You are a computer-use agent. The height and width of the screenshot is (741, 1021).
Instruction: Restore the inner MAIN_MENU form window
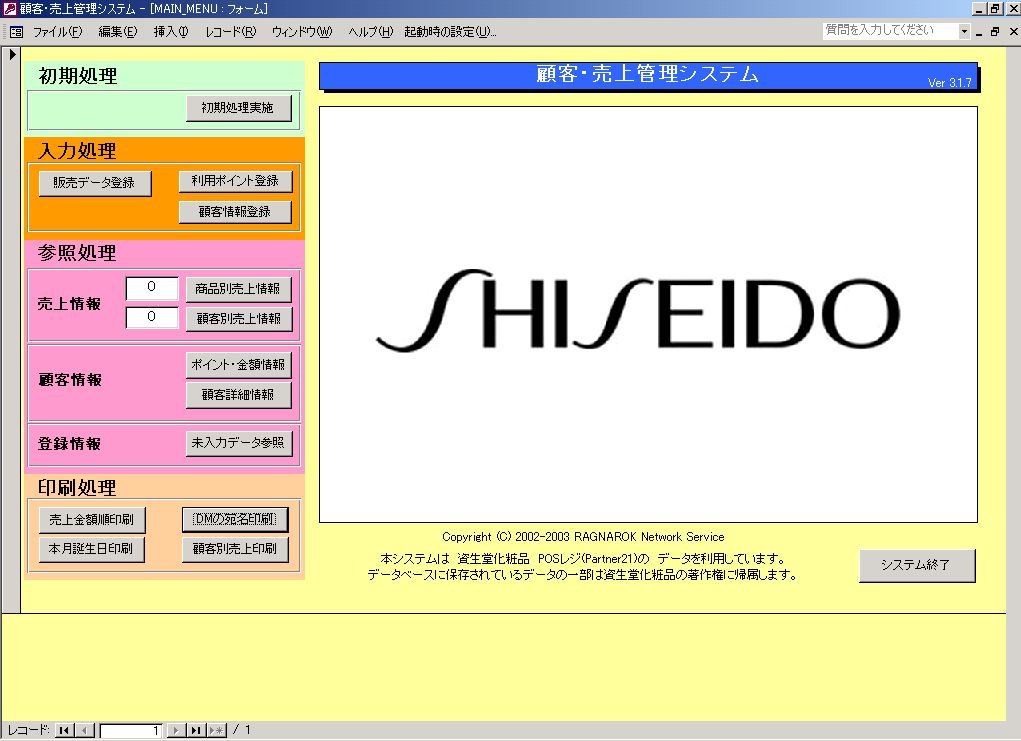point(995,31)
